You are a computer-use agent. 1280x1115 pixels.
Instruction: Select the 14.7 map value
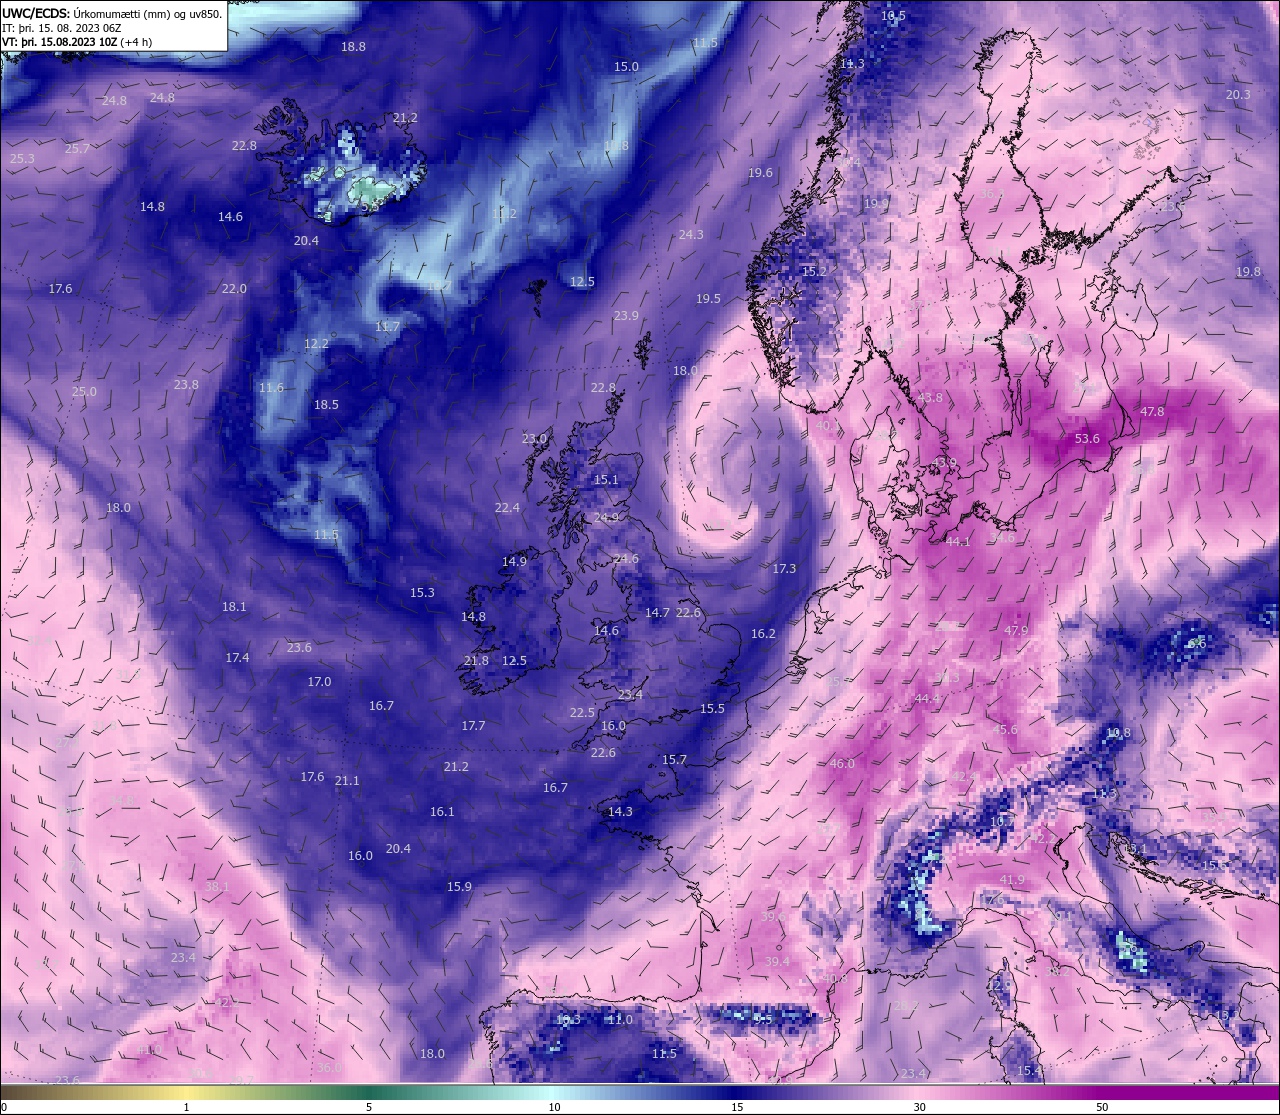(657, 613)
